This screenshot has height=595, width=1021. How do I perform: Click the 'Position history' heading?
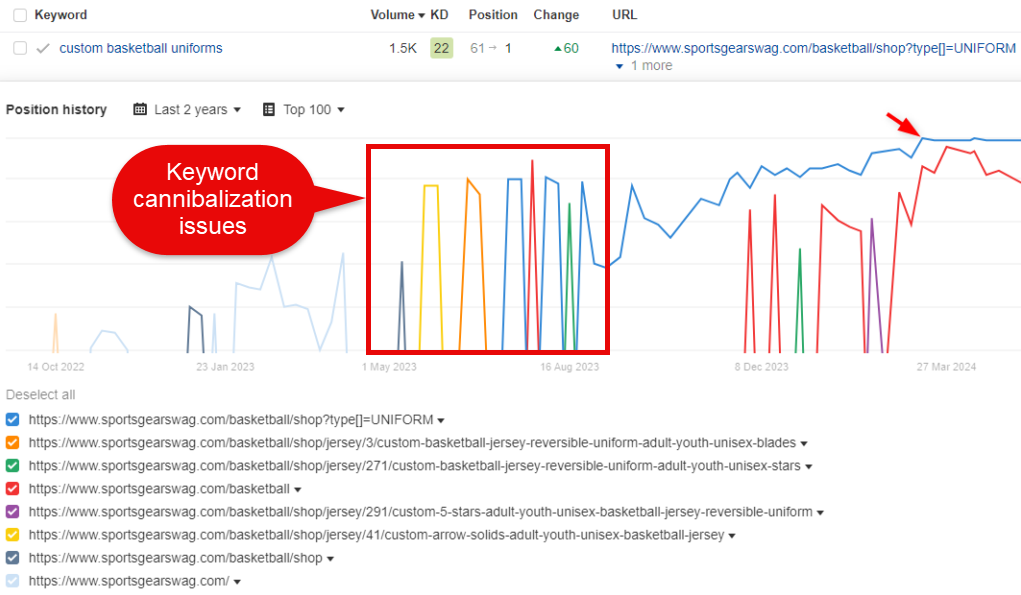[x=57, y=109]
